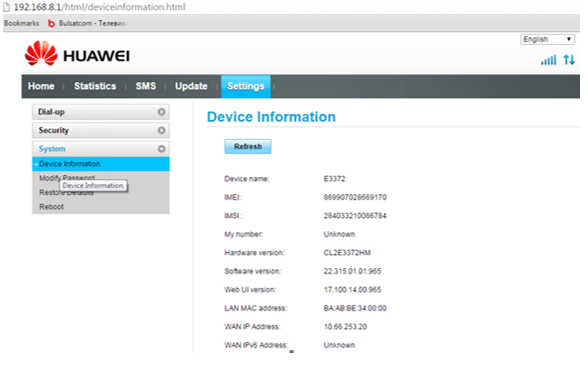Click the Device name label
The height and width of the screenshot is (372, 588).
pyautogui.click(x=247, y=178)
